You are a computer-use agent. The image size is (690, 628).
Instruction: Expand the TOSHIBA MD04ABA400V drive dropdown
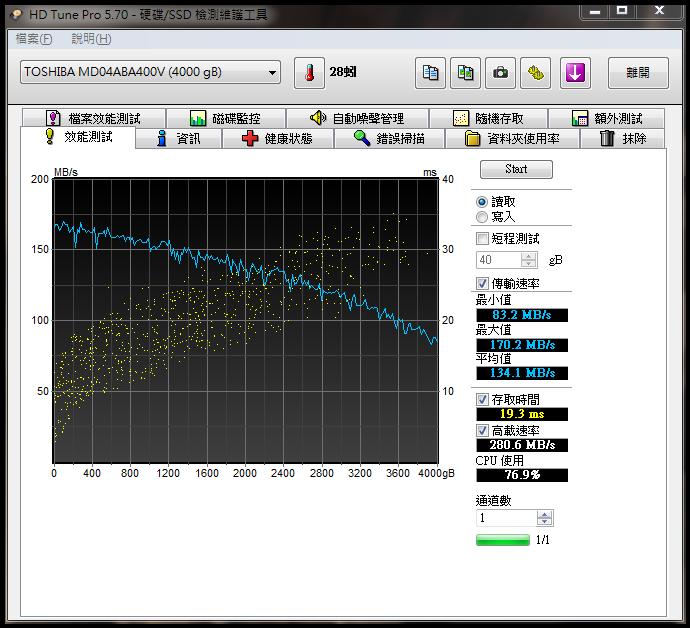[273, 73]
